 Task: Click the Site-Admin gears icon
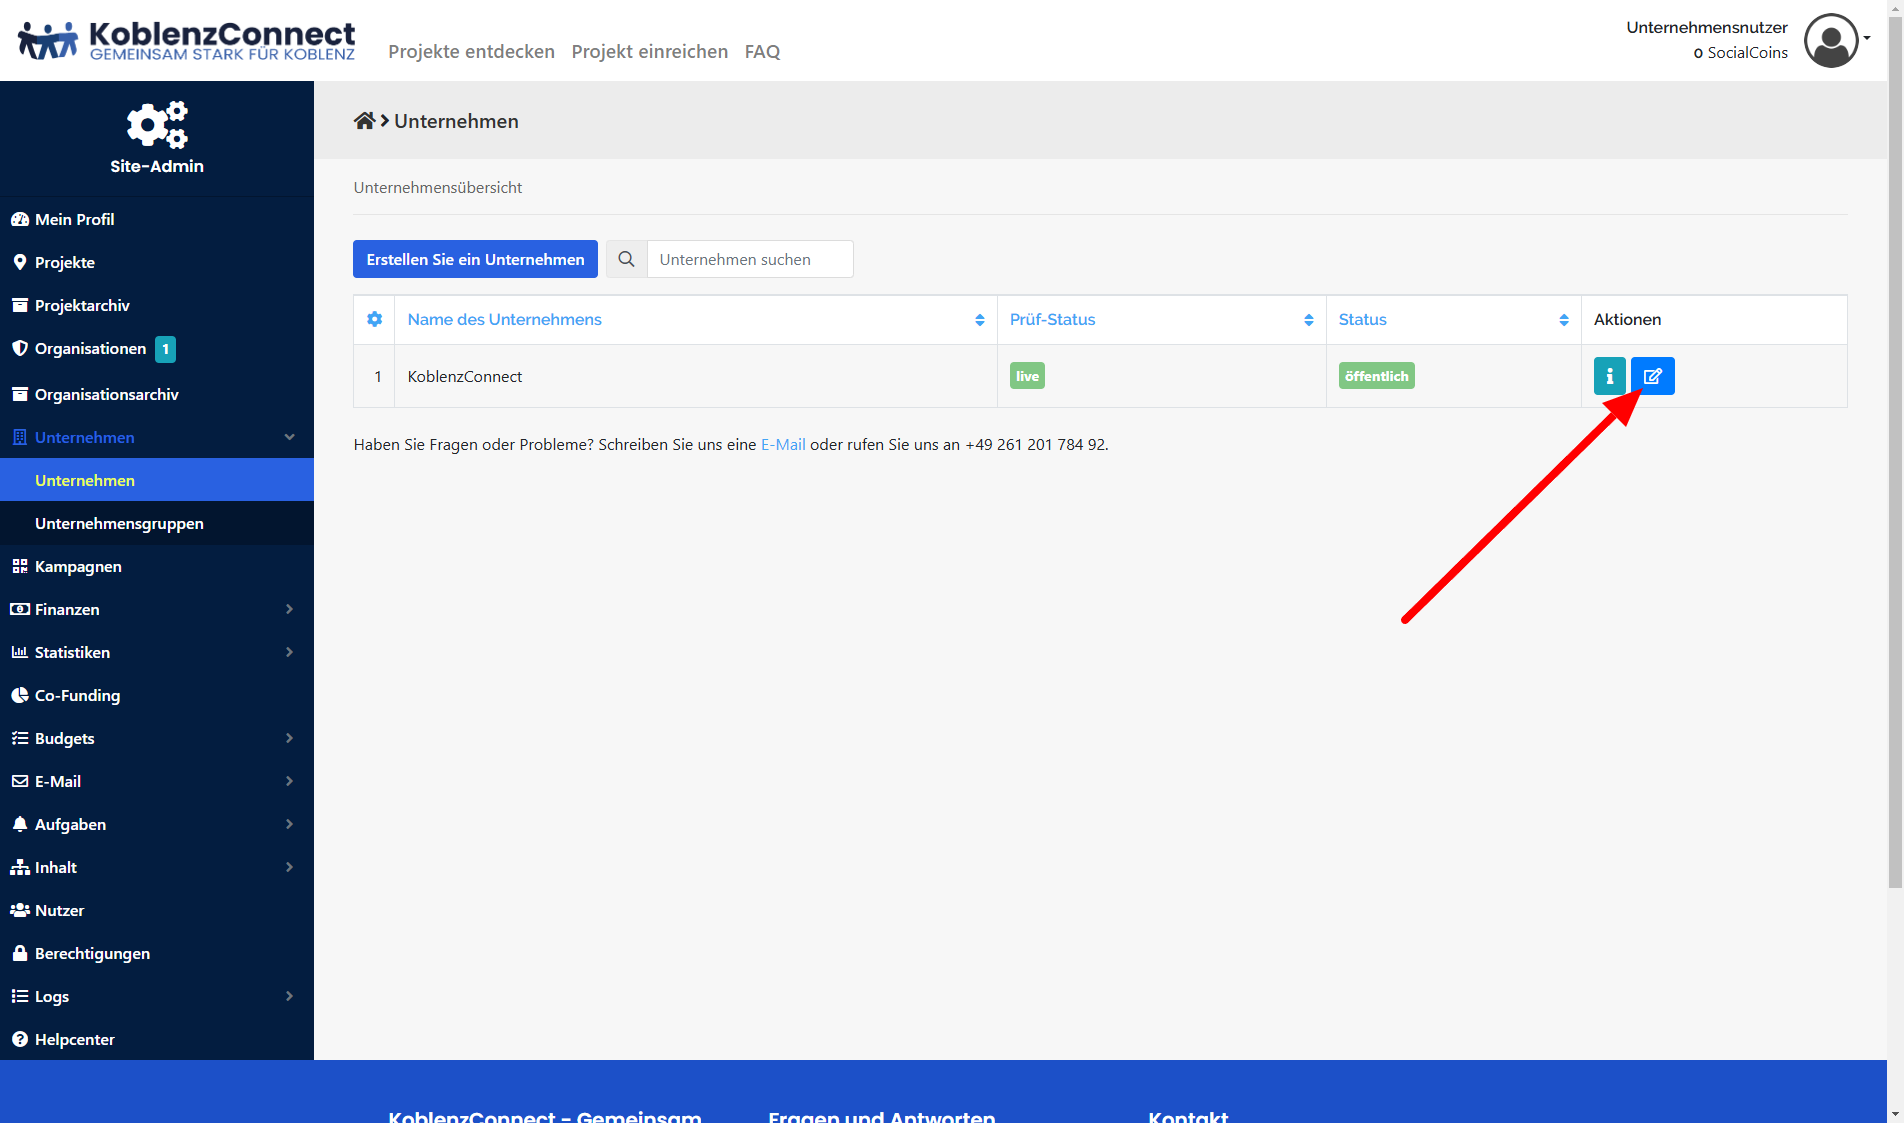tap(157, 125)
